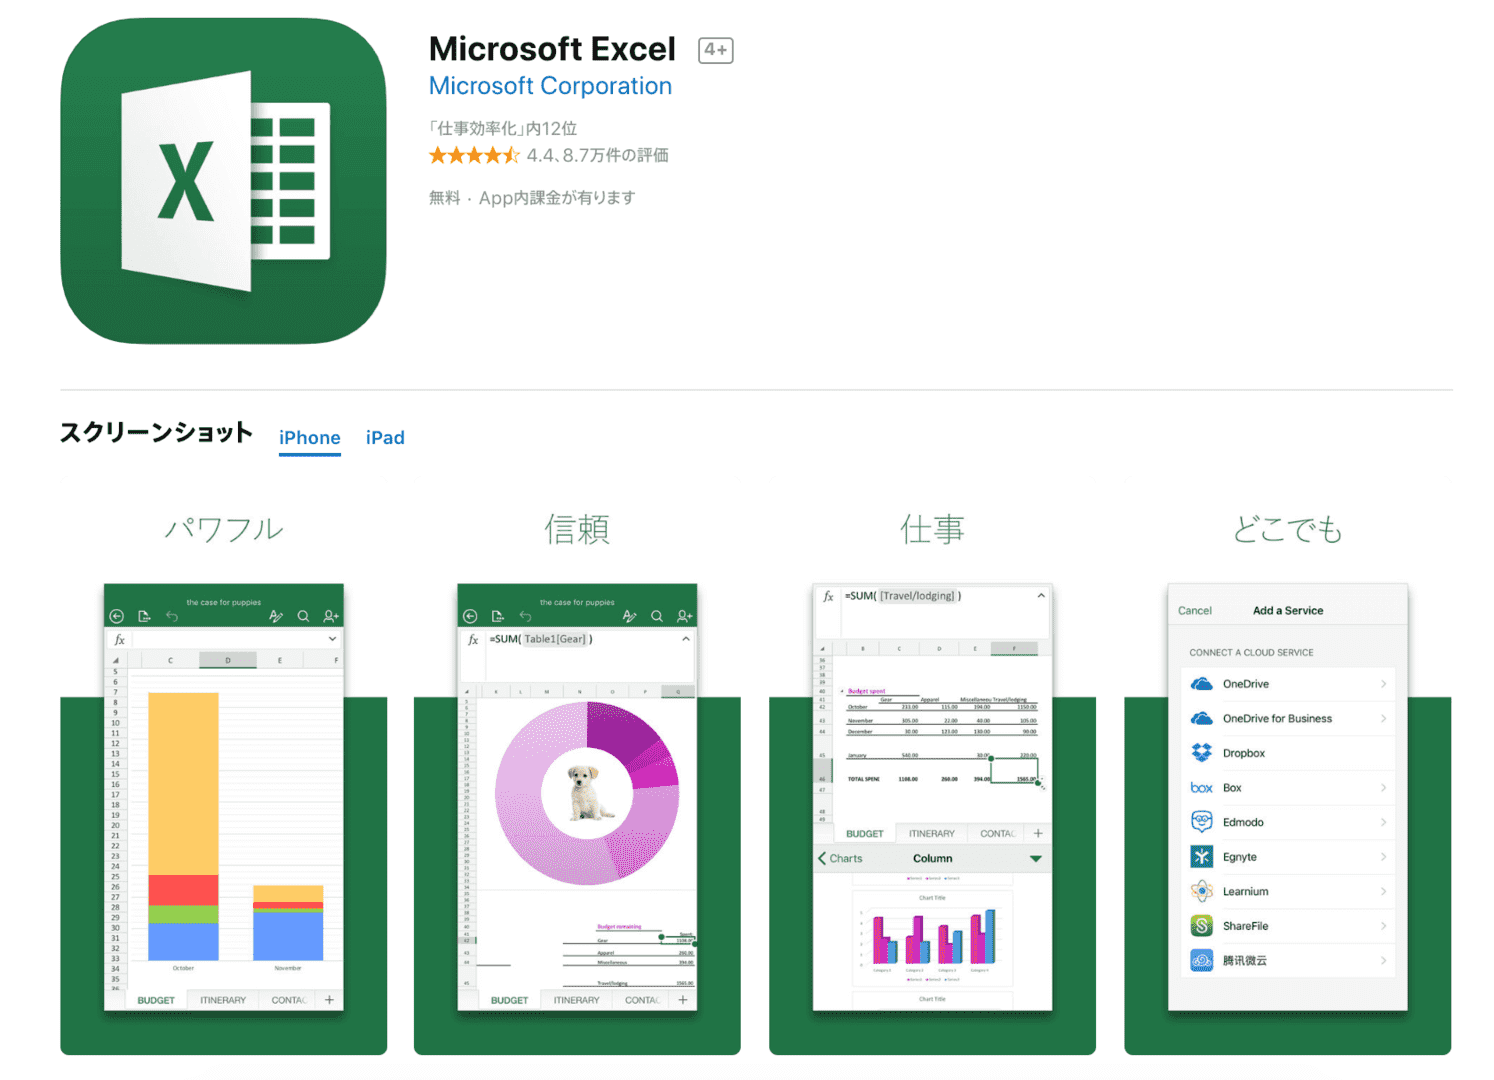Click add sheet plus in 信頼 screenshot
1494x1080 pixels.
[x=683, y=1000]
